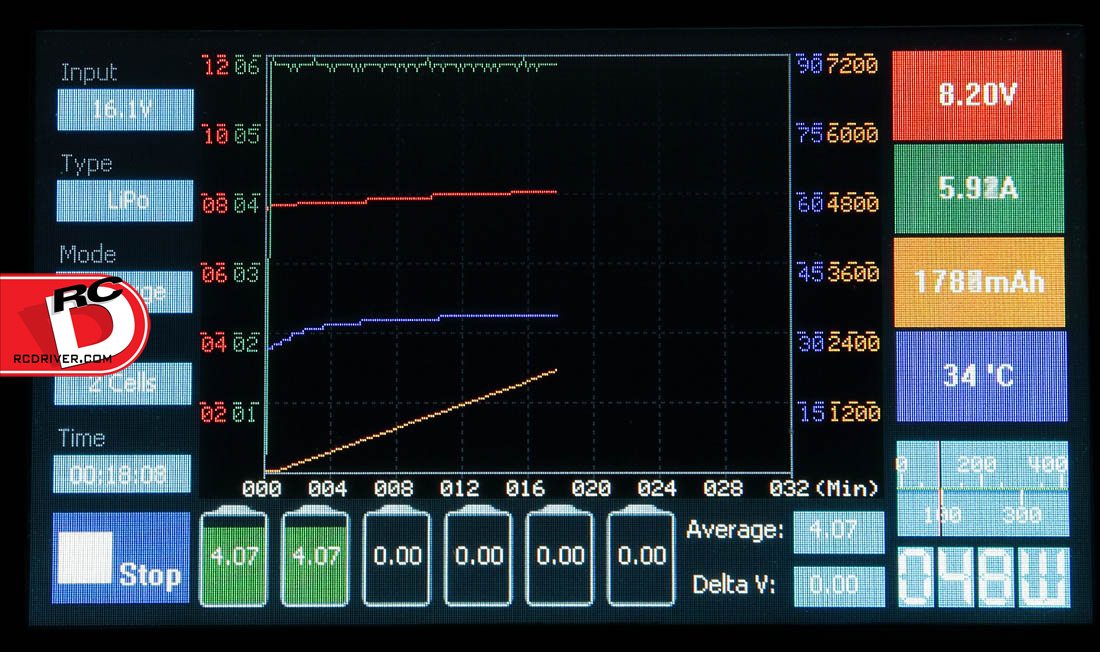Image resolution: width=1100 pixels, height=652 pixels.
Task: Click the wattage gauge scale
Action: [983, 489]
